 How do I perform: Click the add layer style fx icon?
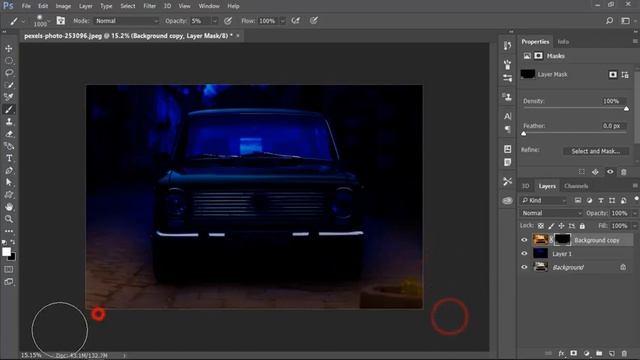click(x=561, y=353)
